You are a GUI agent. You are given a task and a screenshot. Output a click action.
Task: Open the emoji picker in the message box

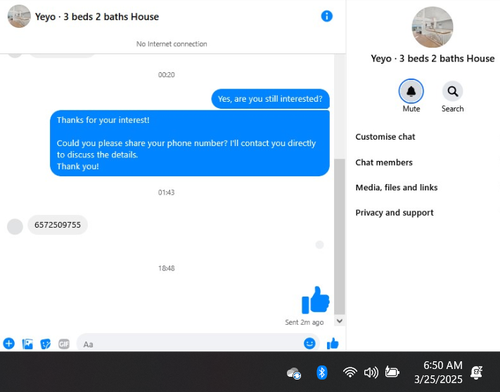310,343
